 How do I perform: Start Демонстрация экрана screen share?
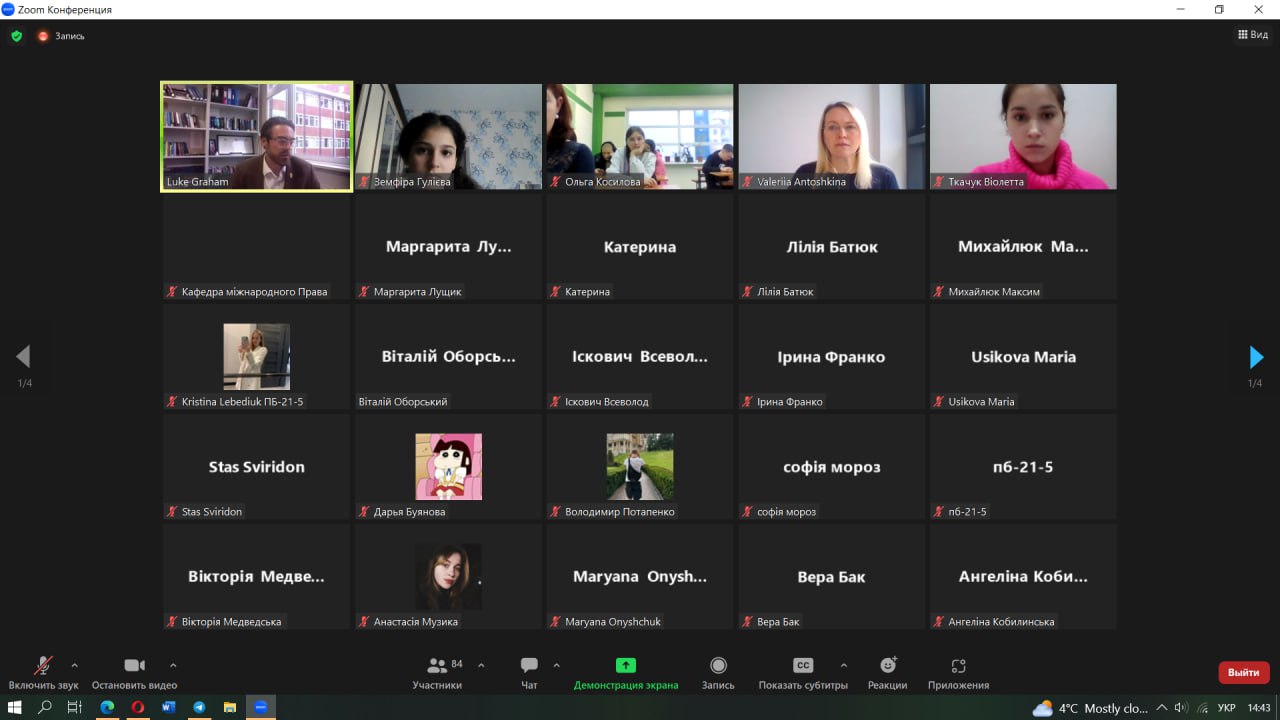[x=626, y=673]
